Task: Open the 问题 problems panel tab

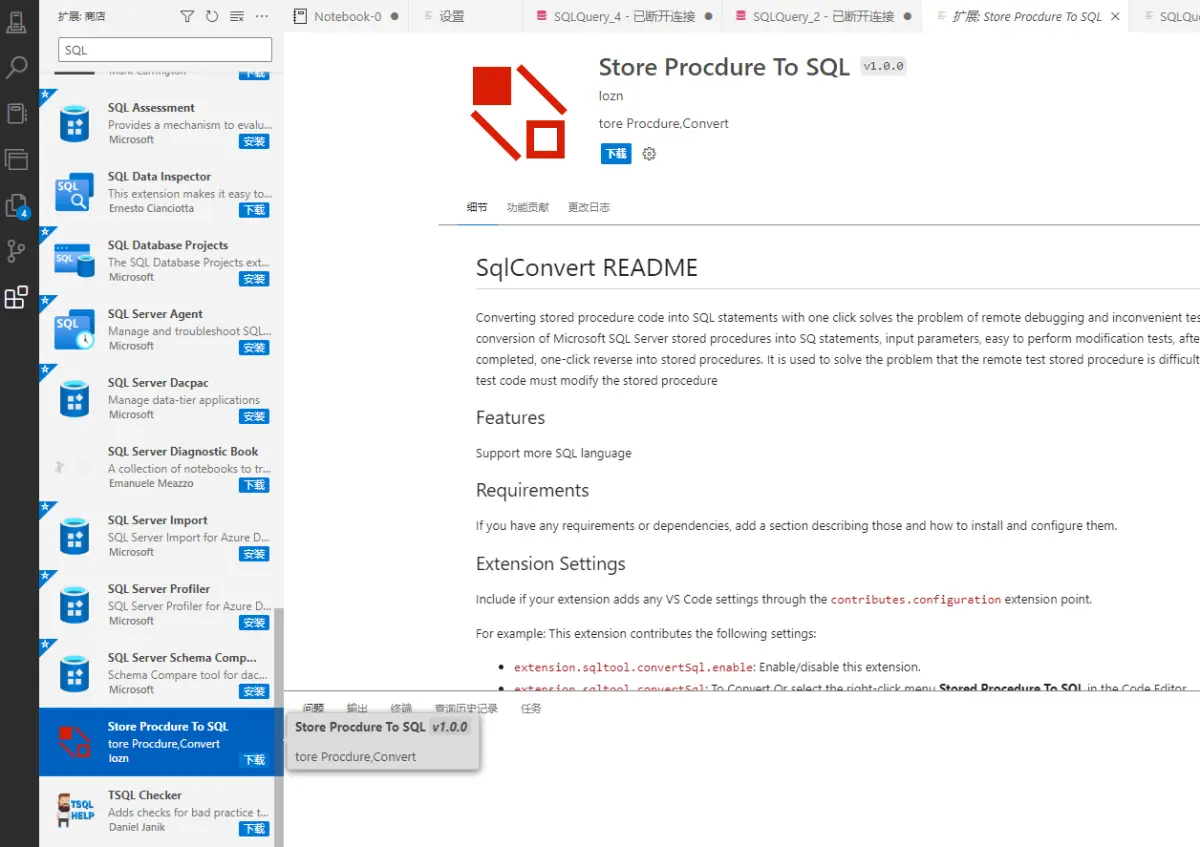Action: [314, 708]
